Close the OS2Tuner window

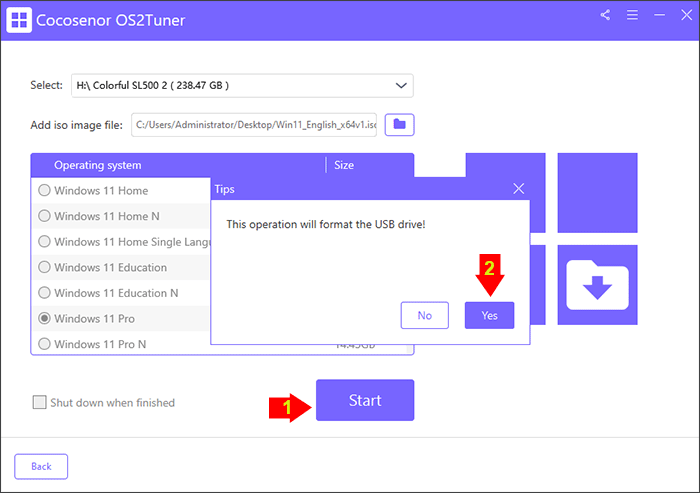pos(687,15)
